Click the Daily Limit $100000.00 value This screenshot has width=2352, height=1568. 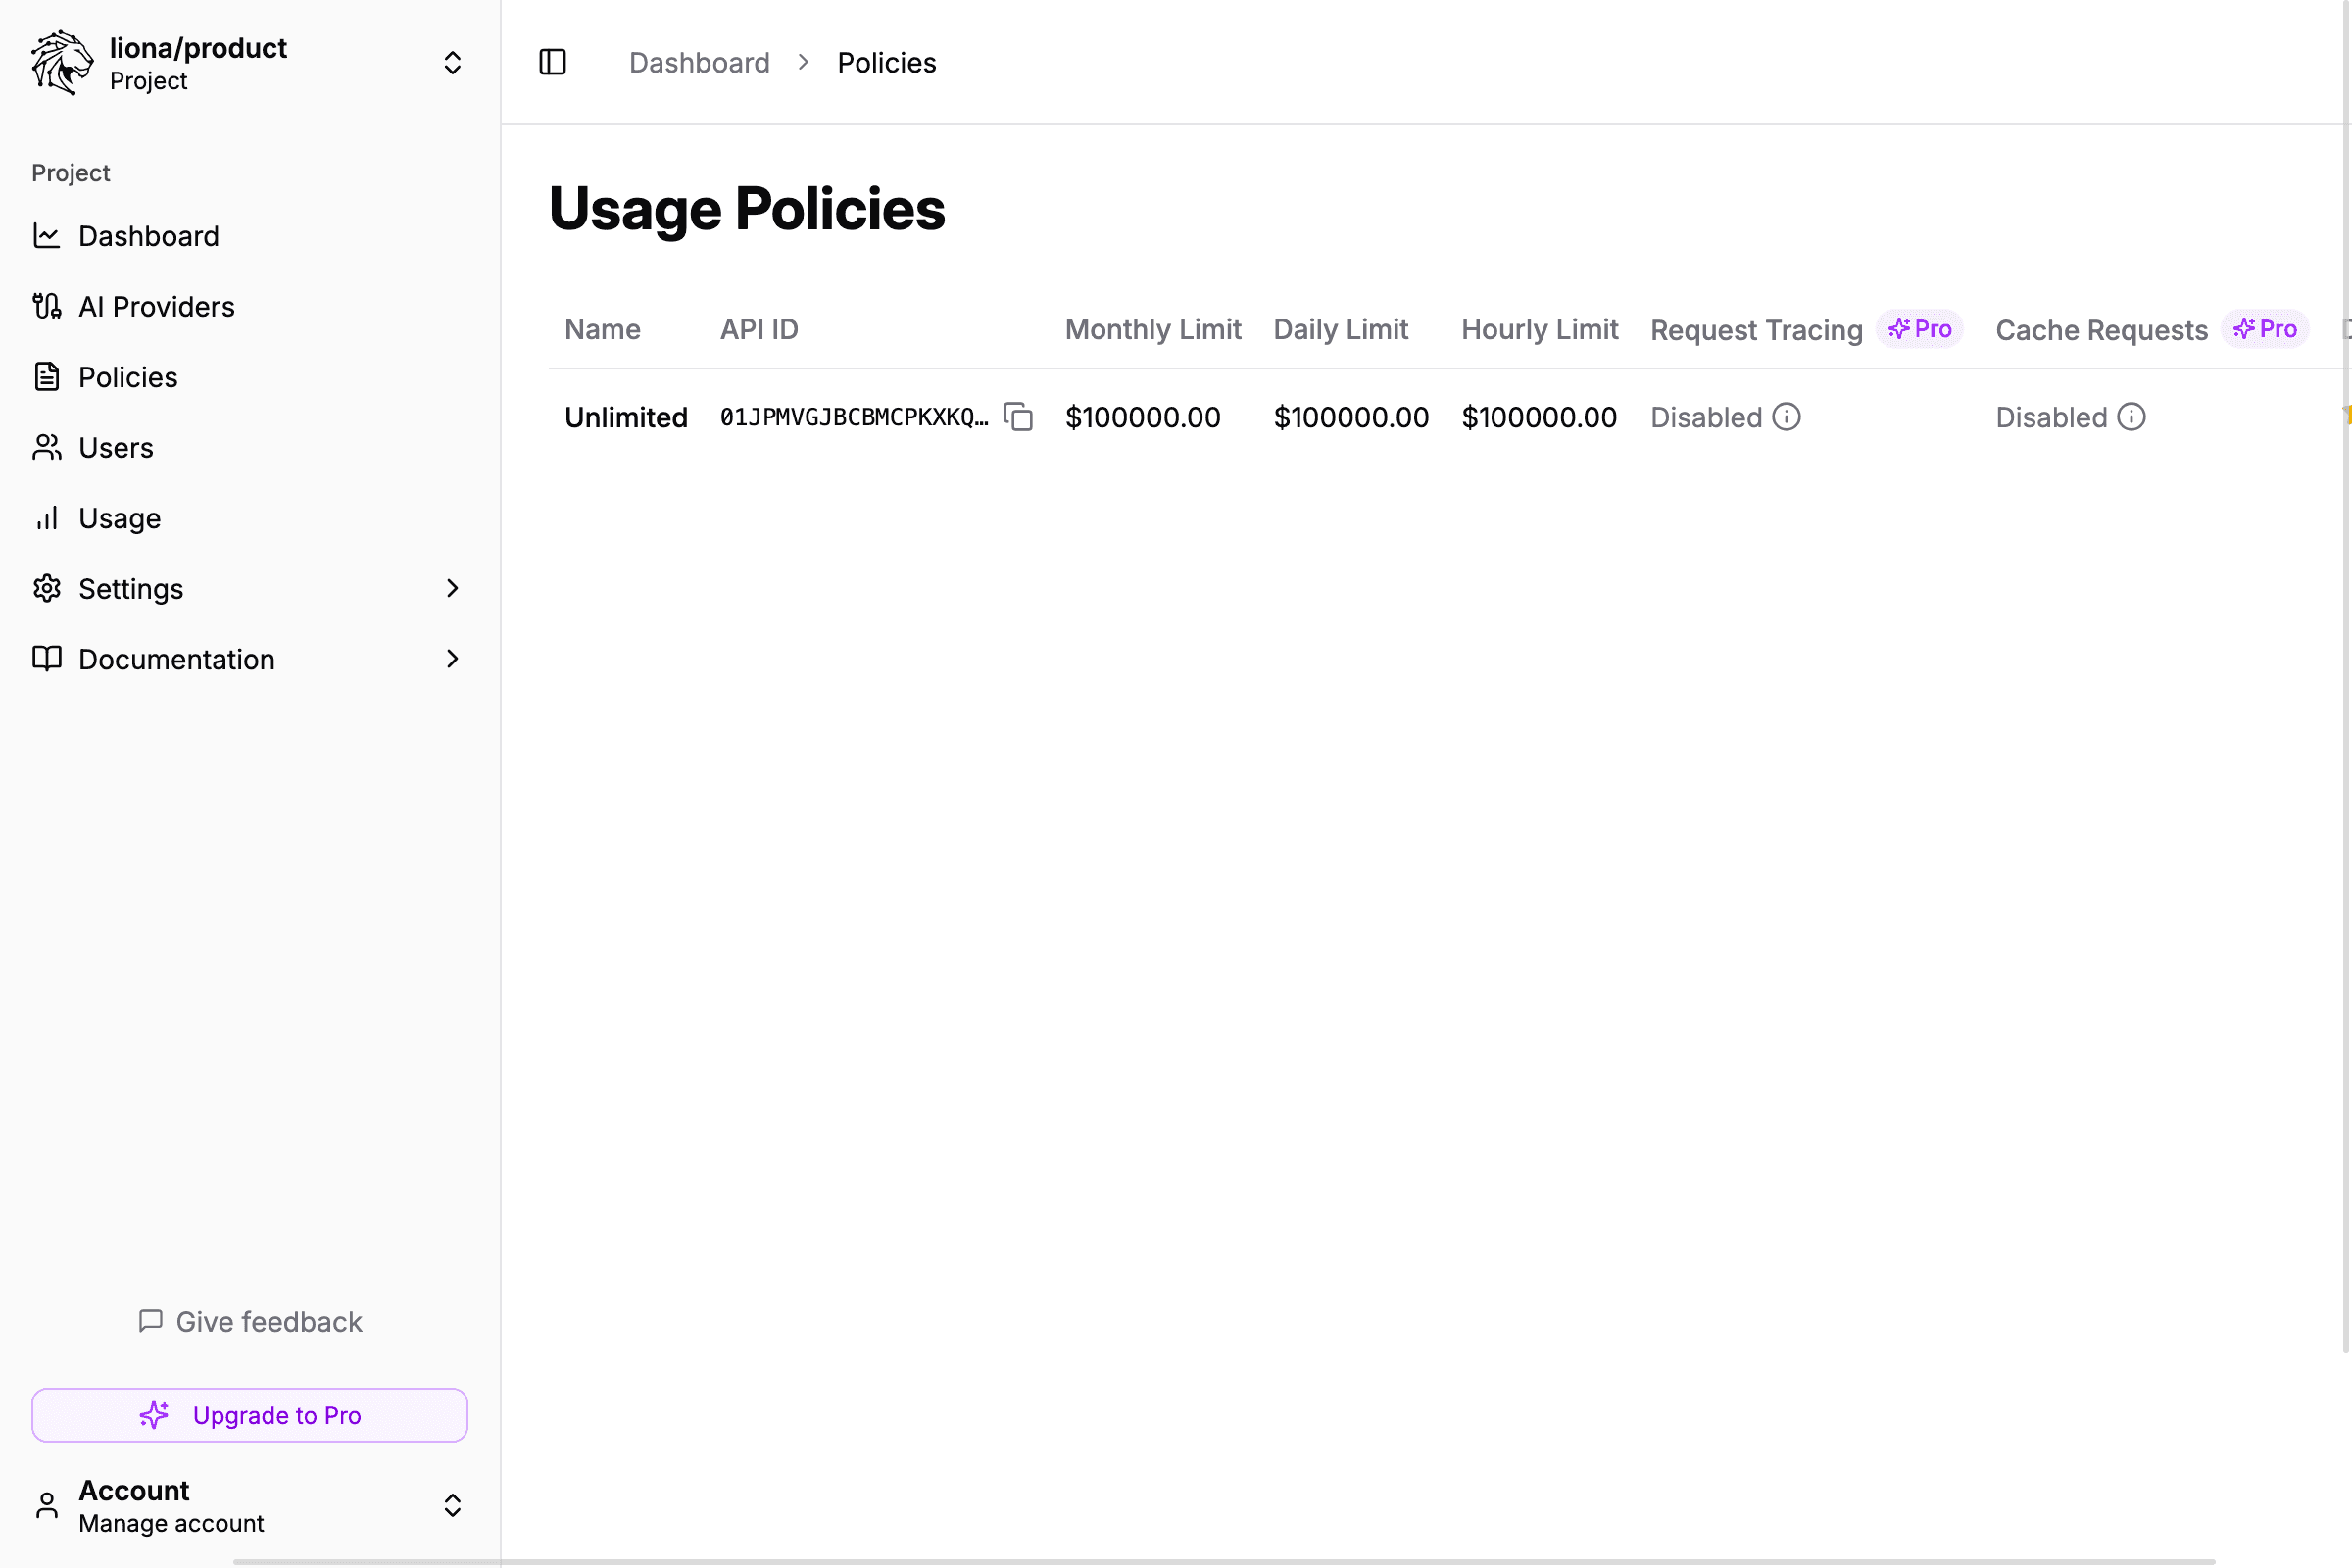click(x=1351, y=417)
